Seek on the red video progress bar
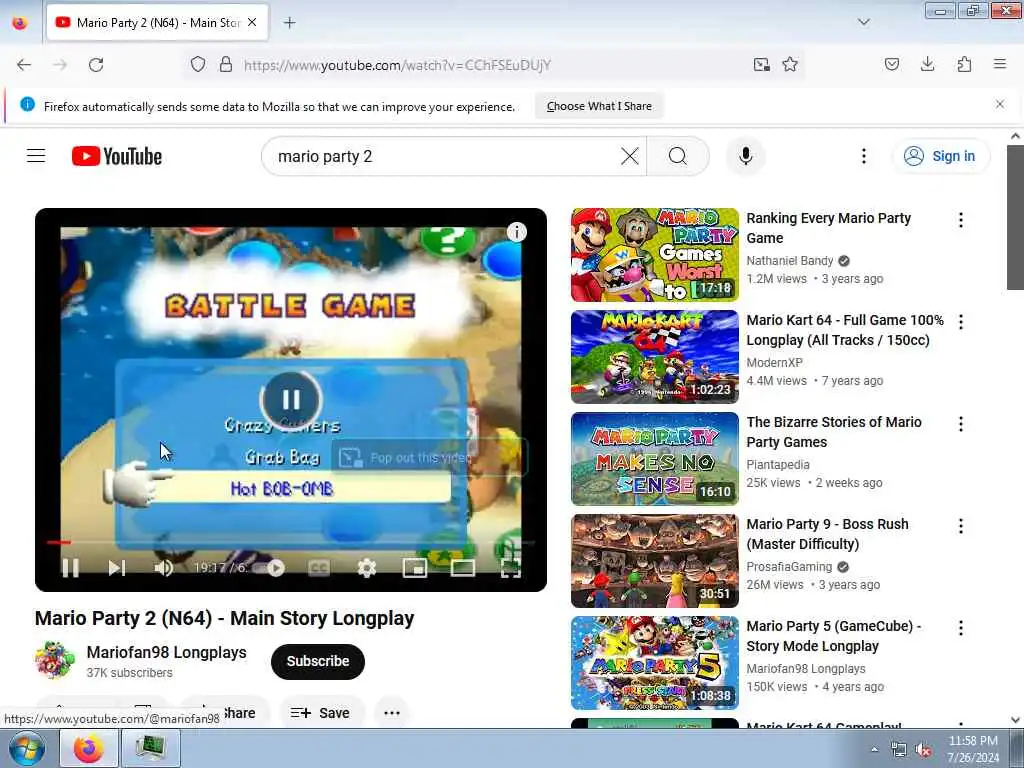Image resolution: width=1024 pixels, height=768 pixels. pos(291,542)
